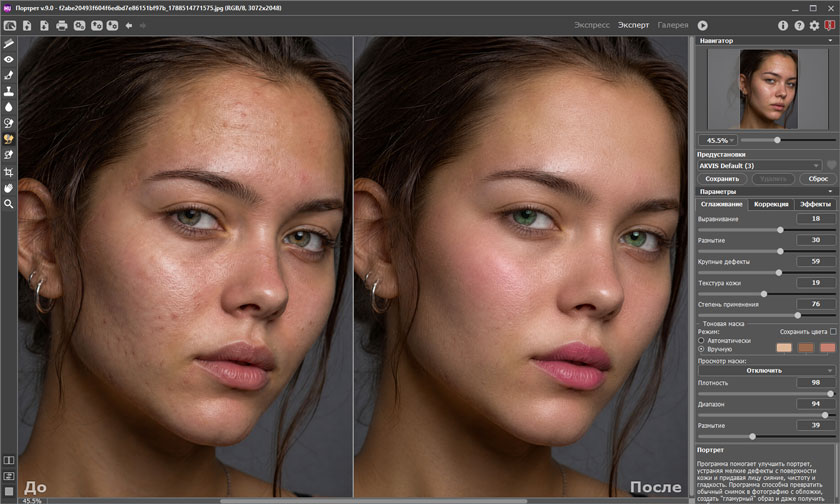Click the load presets gear icon

pyautogui.click(x=96, y=26)
